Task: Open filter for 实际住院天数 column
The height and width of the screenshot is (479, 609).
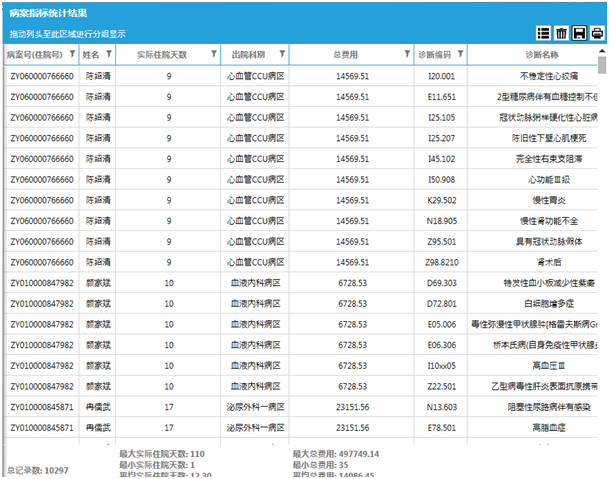Action: pos(213,54)
